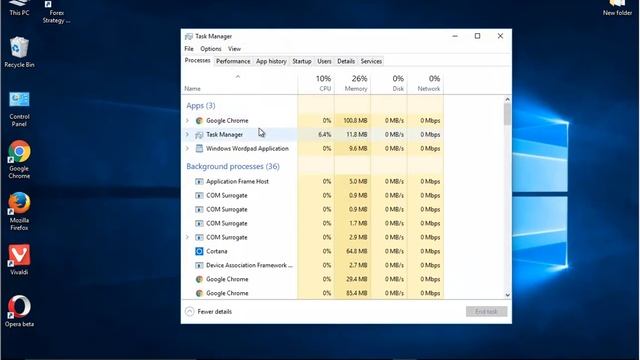
Task: Click the Task Manager process row icon
Action: 199,135
